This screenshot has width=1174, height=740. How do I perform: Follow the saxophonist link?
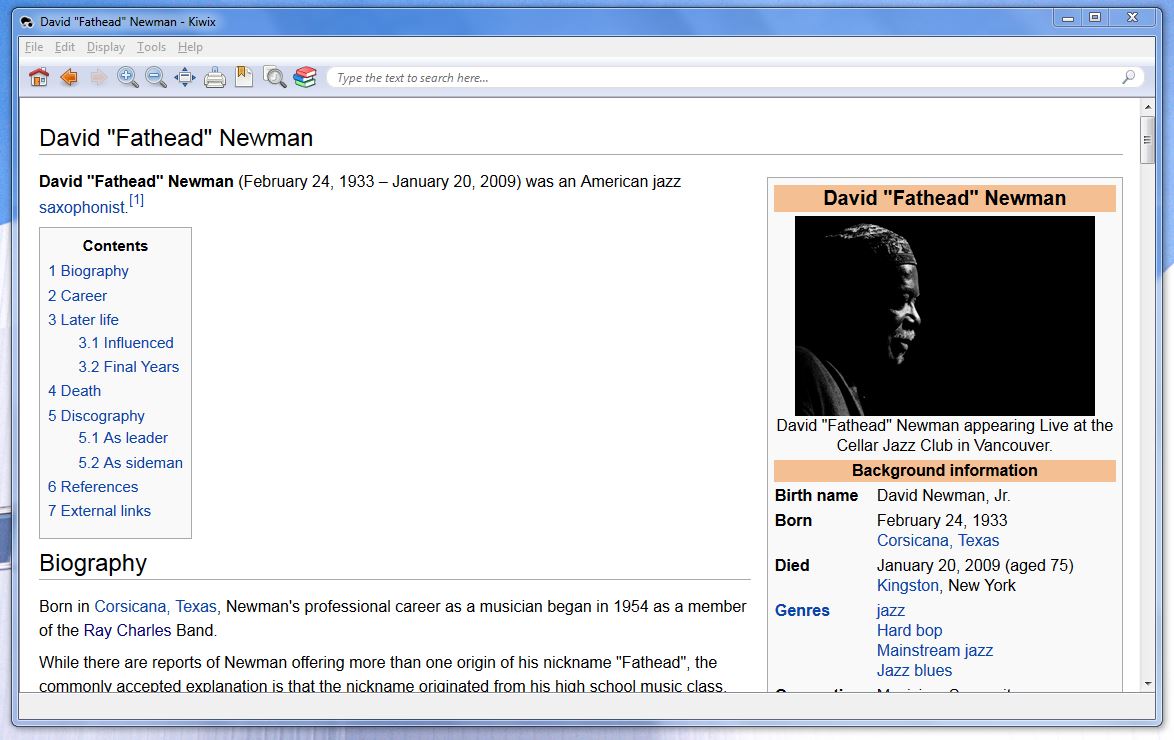click(x=83, y=207)
